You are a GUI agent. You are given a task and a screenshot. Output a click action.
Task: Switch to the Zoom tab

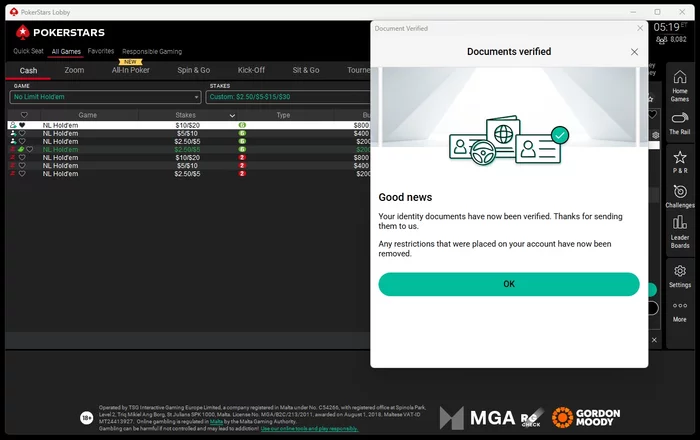tap(74, 70)
